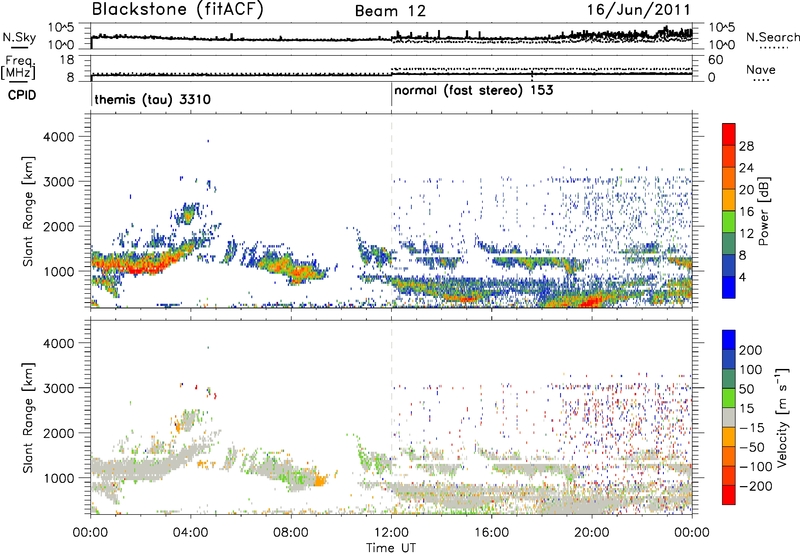This screenshot has height=554, width=800.
Task: Click '200' on the Velocity colorbar
Action: [x=751, y=350]
